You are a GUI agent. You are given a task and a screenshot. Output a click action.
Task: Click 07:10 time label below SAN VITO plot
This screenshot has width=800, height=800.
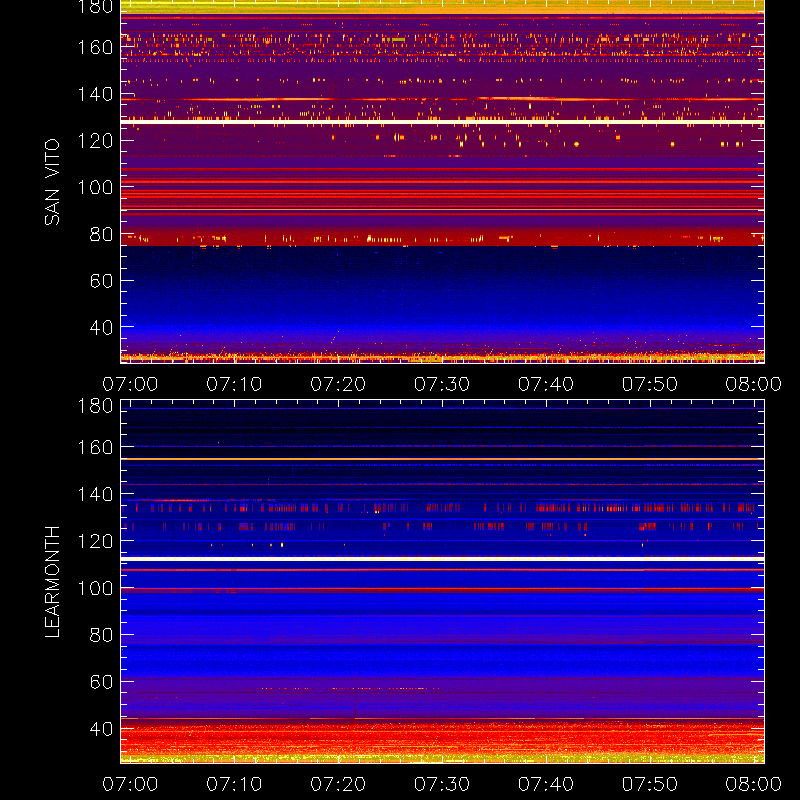click(234, 384)
